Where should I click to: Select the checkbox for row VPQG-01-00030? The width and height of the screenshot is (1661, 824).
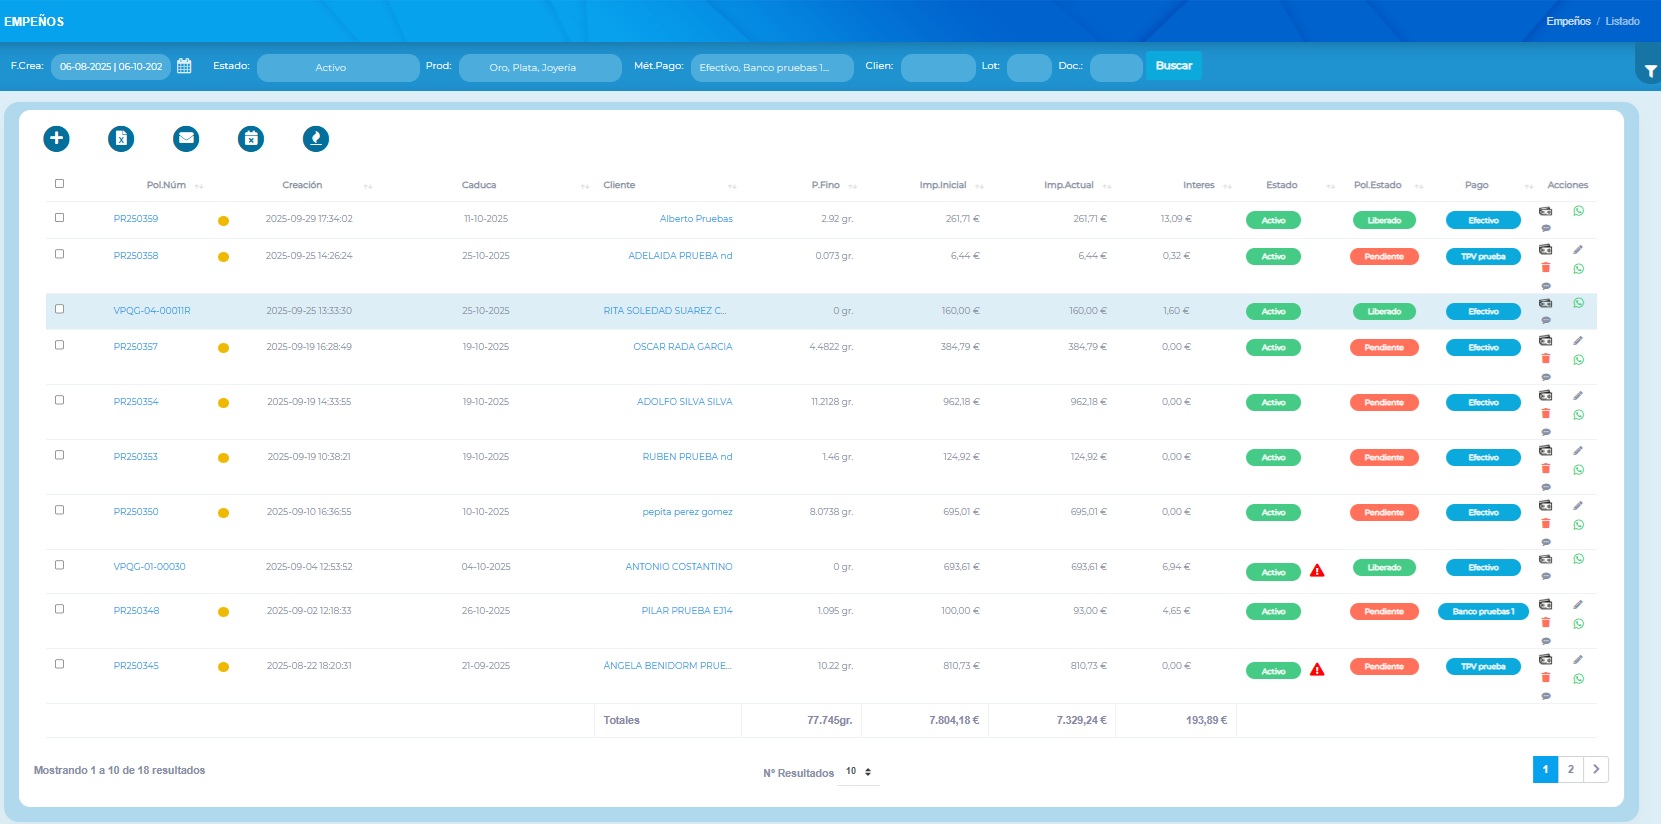click(59, 565)
